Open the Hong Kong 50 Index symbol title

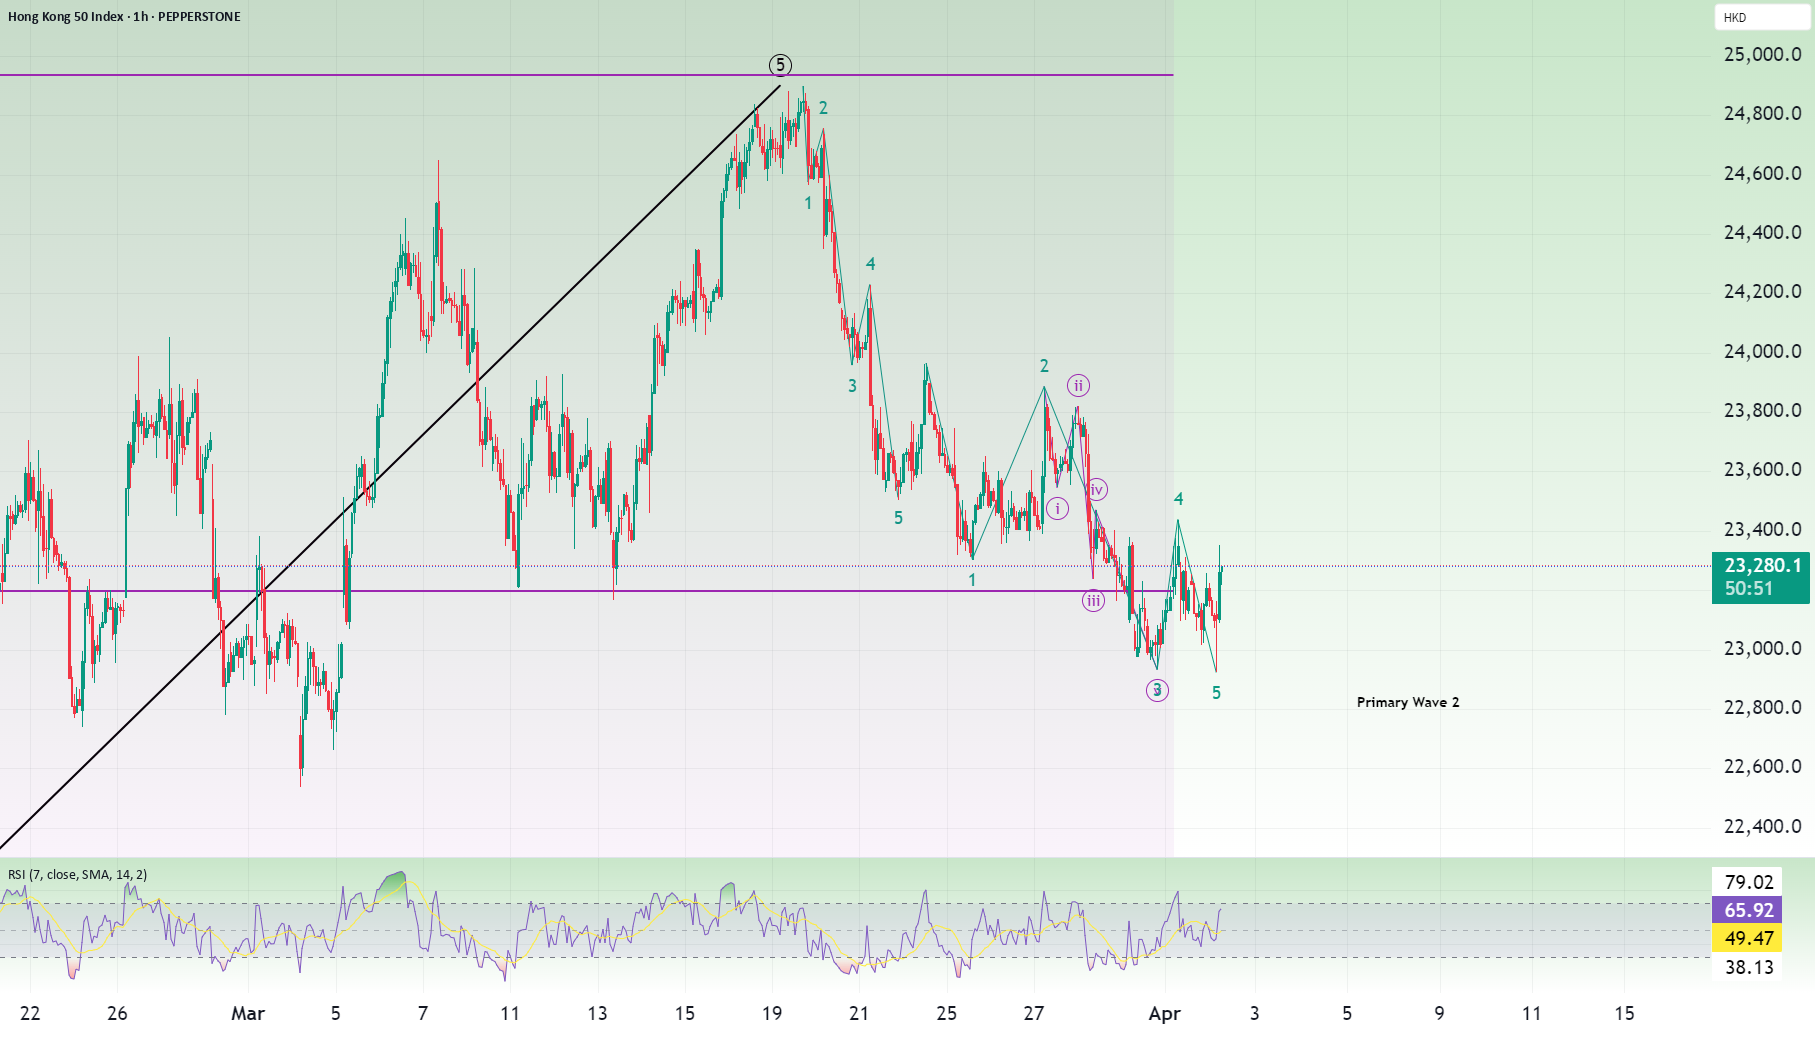pos(124,16)
